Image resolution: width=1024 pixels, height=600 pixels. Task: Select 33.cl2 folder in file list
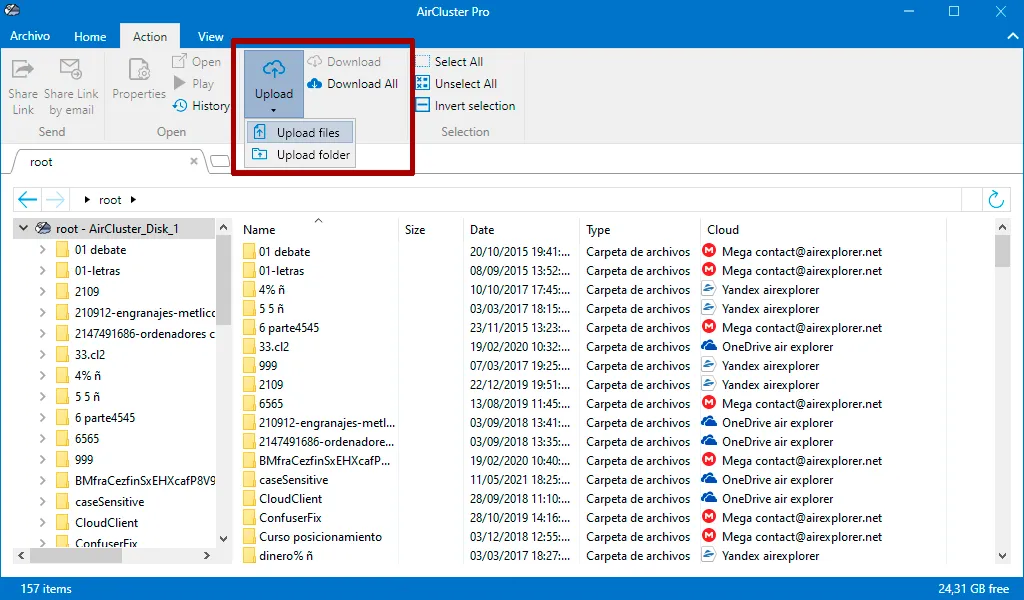(x=274, y=347)
